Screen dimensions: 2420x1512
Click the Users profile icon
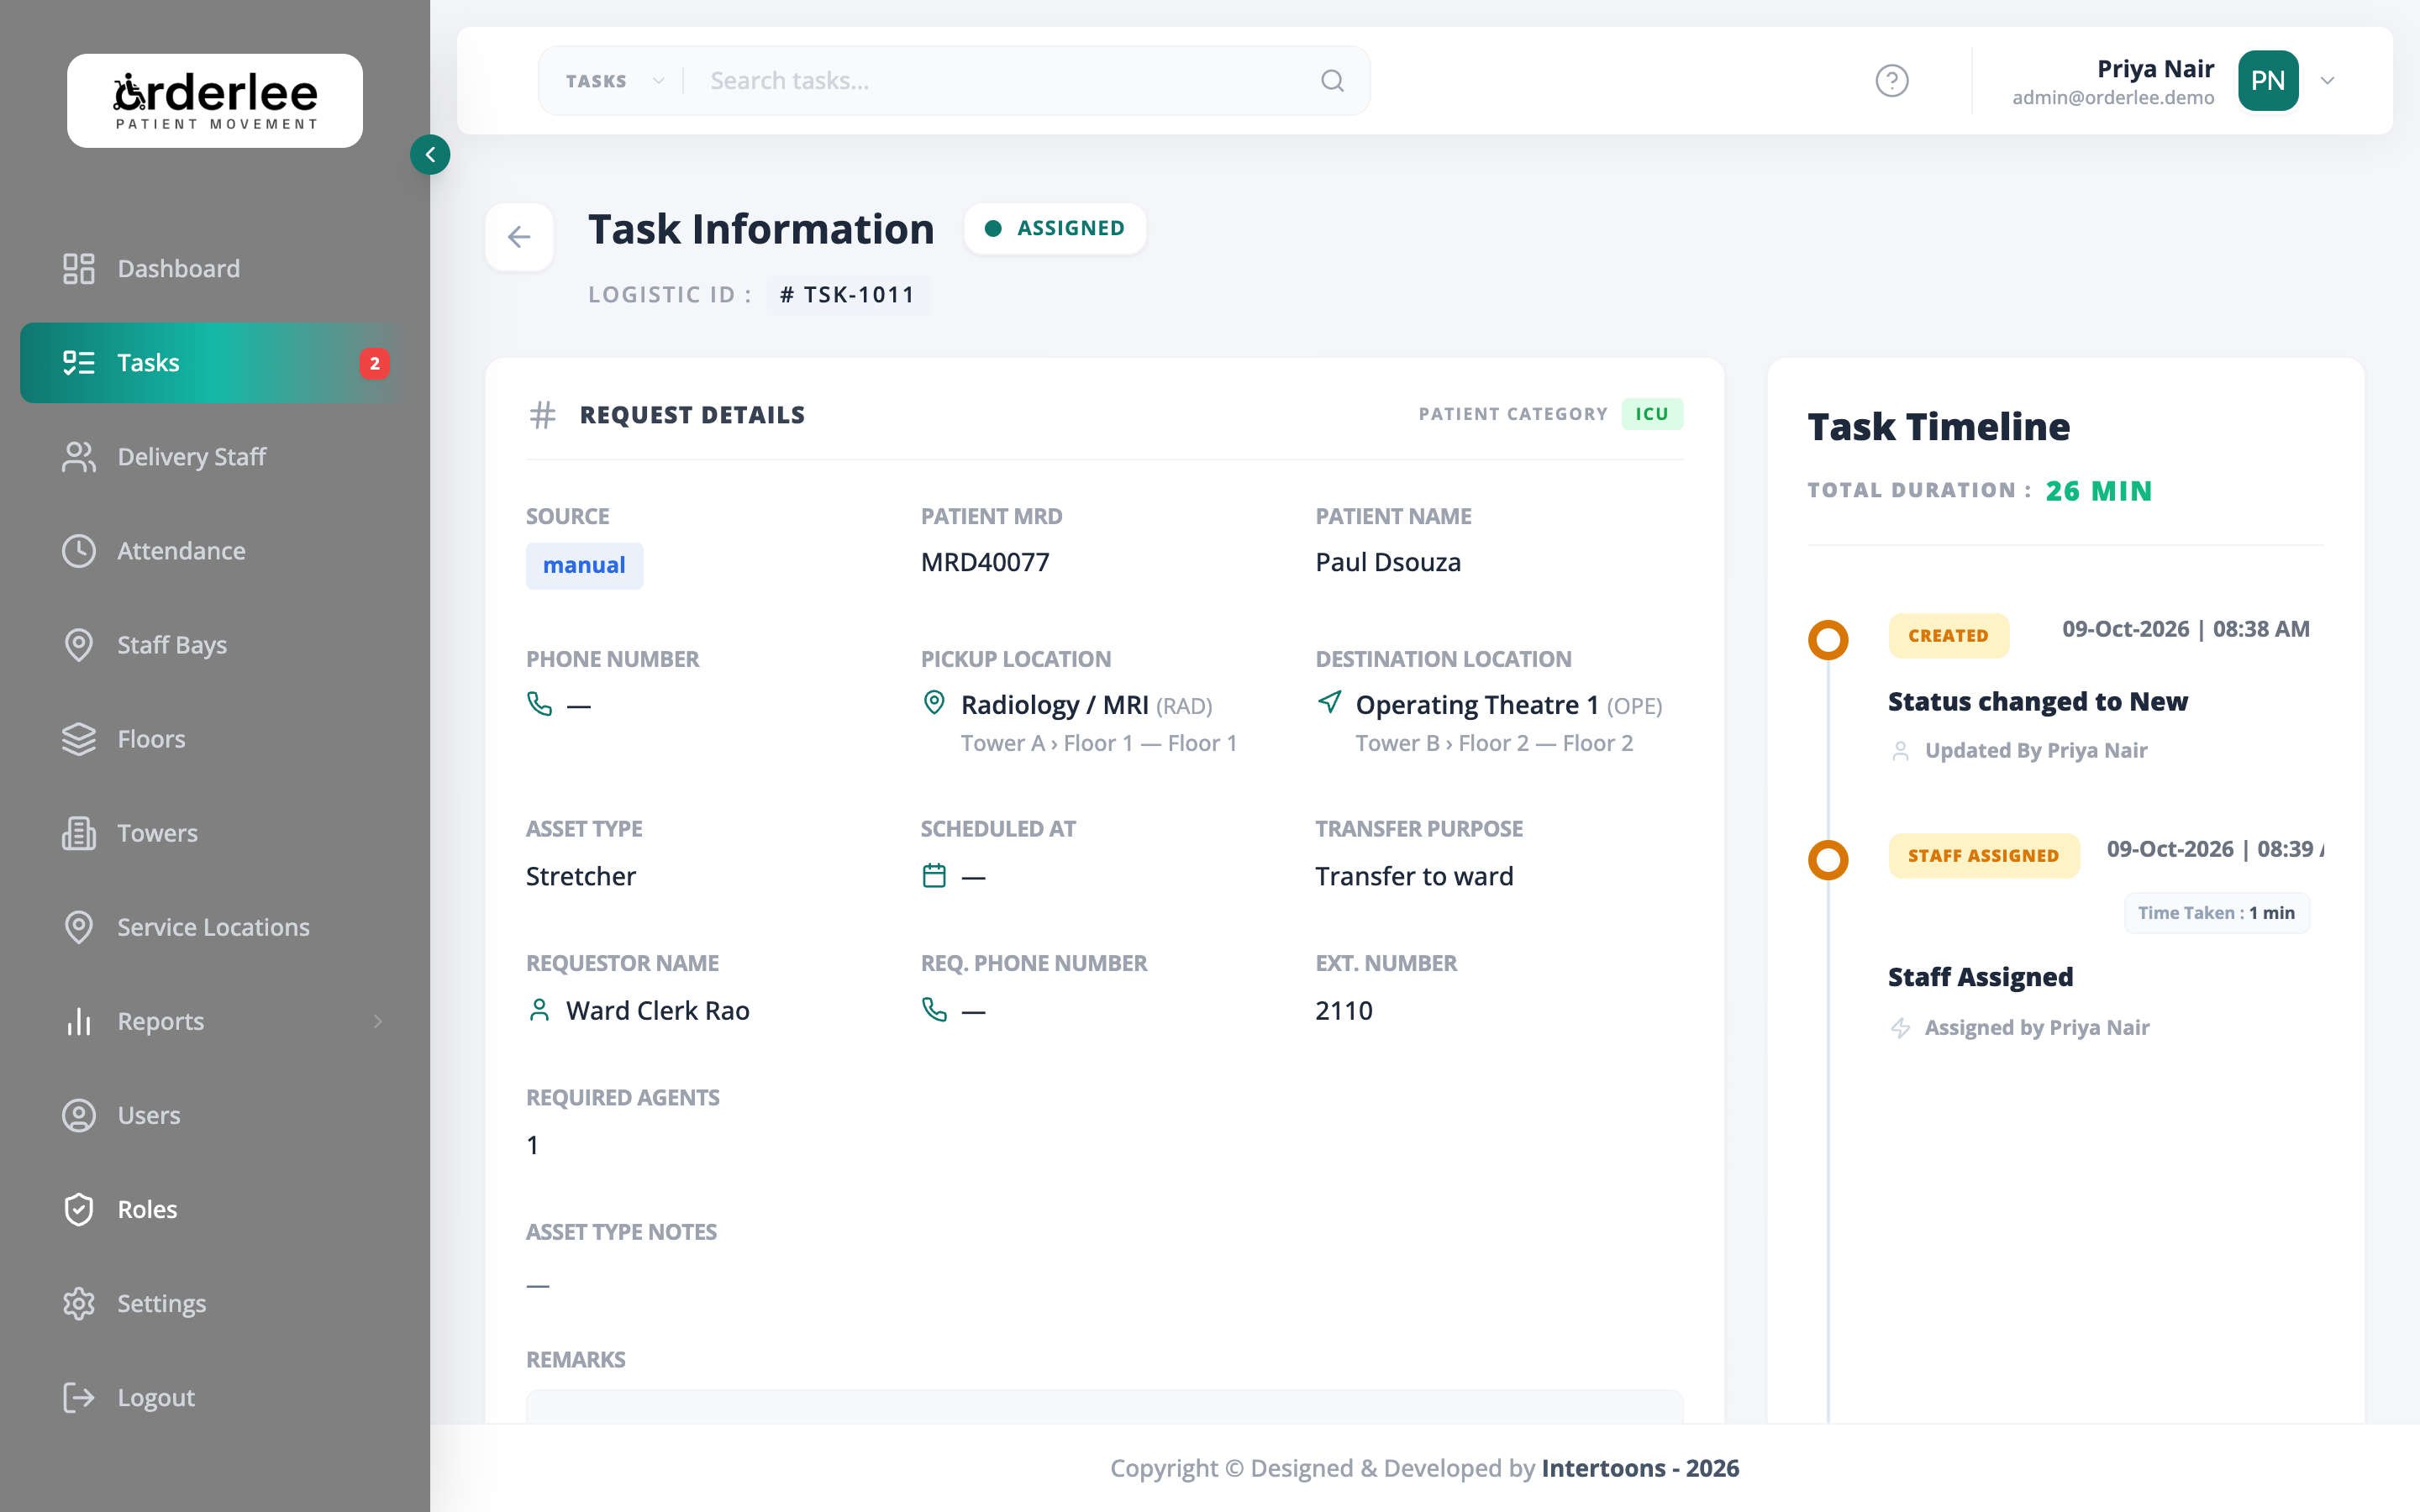click(78, 1115)
